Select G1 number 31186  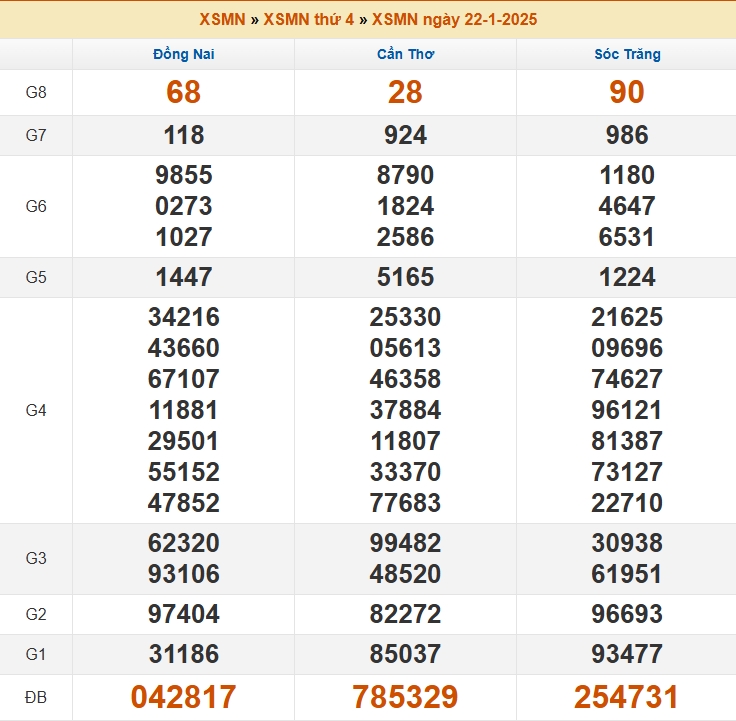pos(184,654)
